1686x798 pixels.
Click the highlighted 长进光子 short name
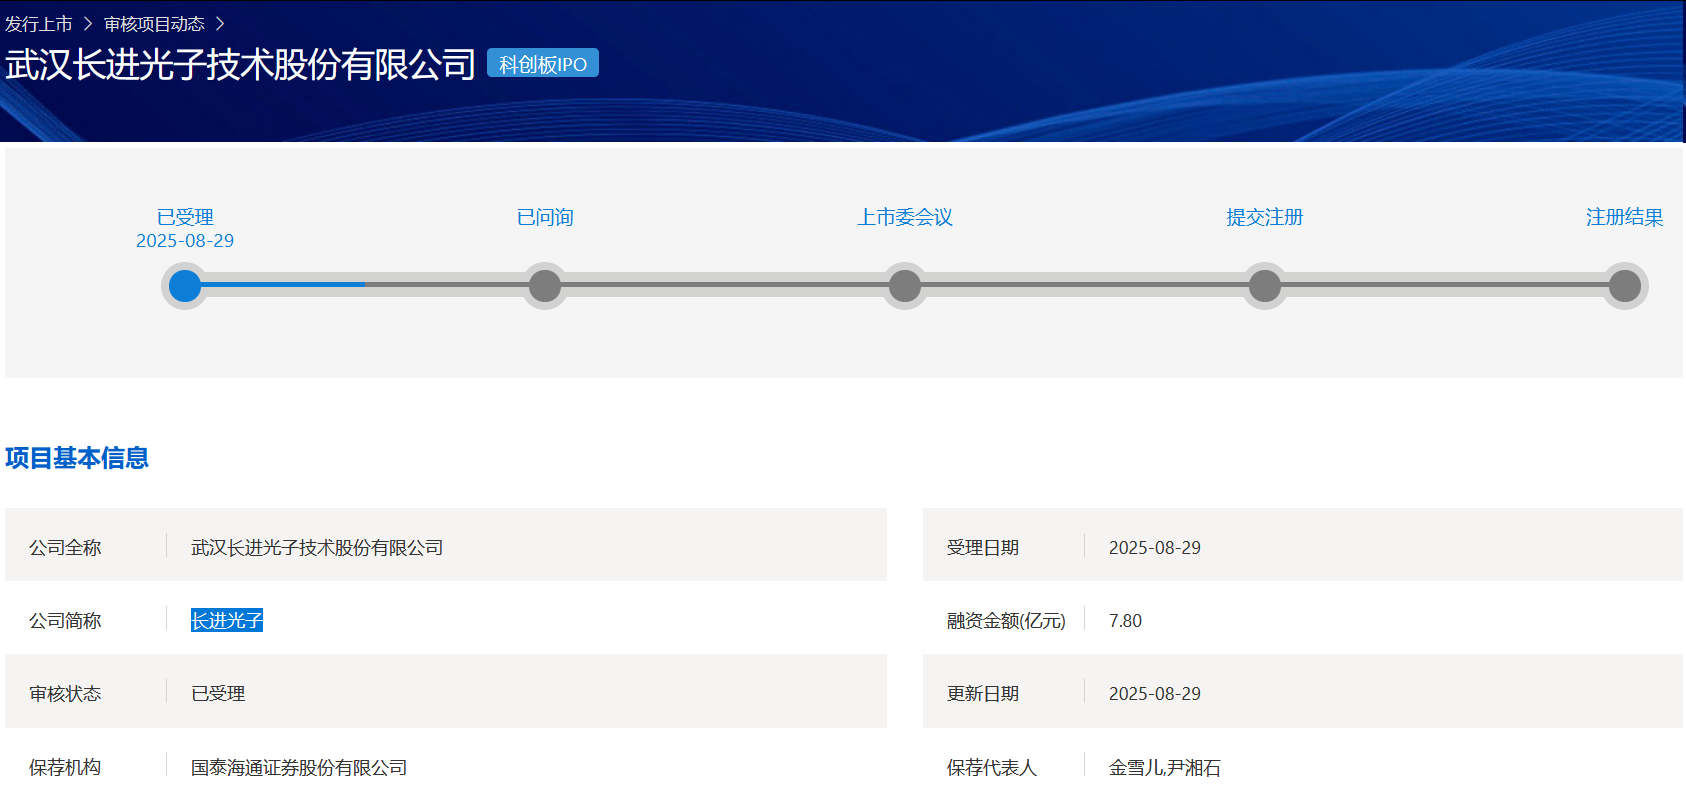[x=227, y=621]
